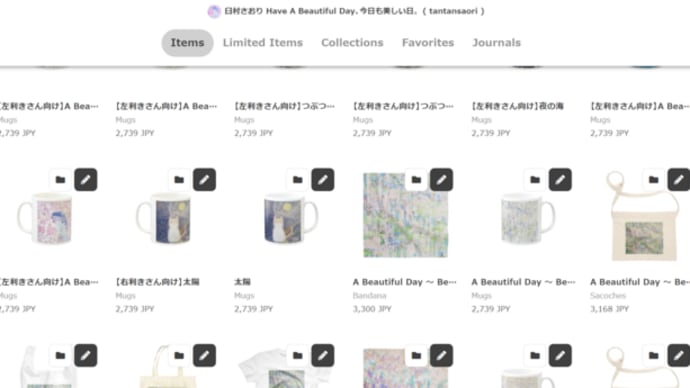Select the Items tab
The image size is (690, 388).
[187, 43]
